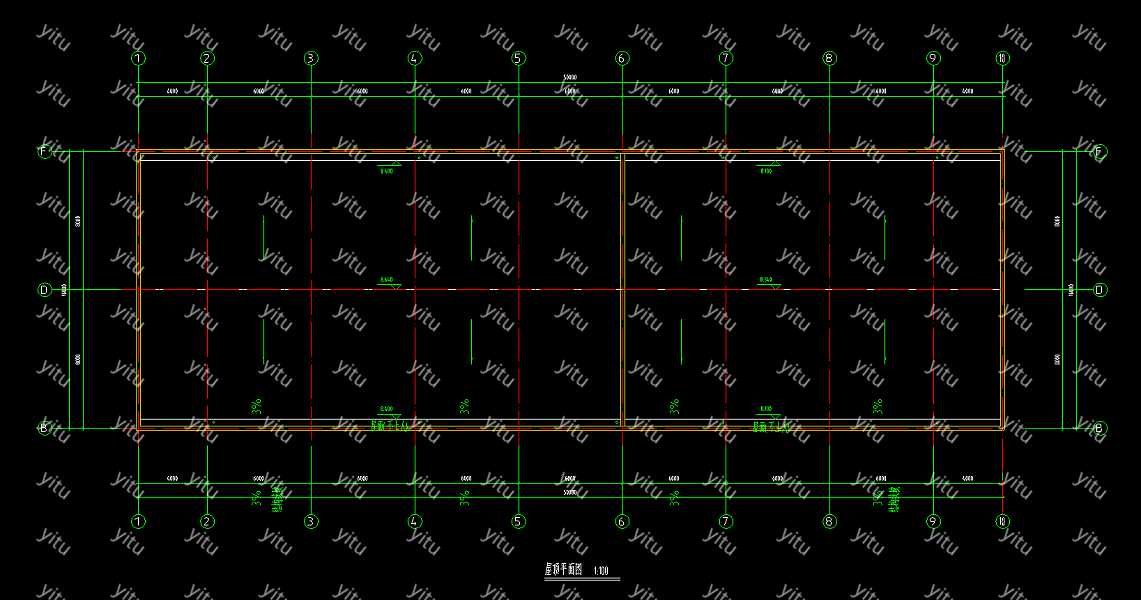Select grid bubble 8 along the bottom
This screenshot has width=1141, height=600.
[829, 521]
